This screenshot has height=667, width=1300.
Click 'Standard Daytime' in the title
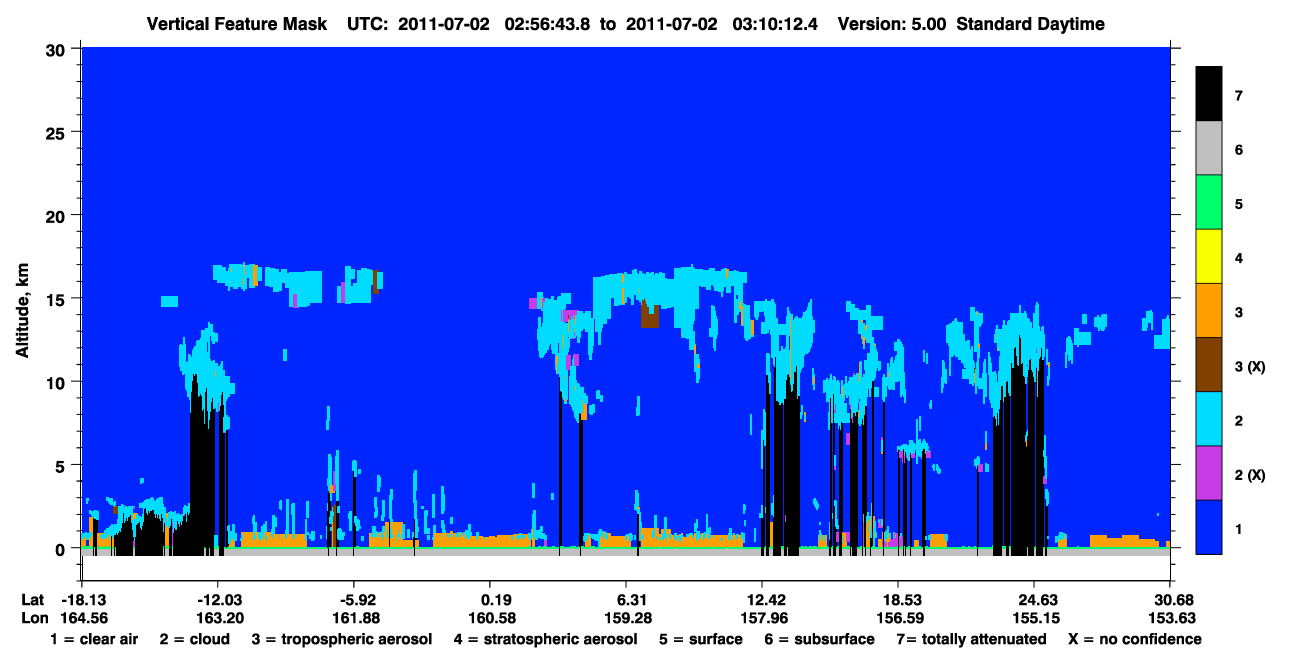[x=1030, y=24]
